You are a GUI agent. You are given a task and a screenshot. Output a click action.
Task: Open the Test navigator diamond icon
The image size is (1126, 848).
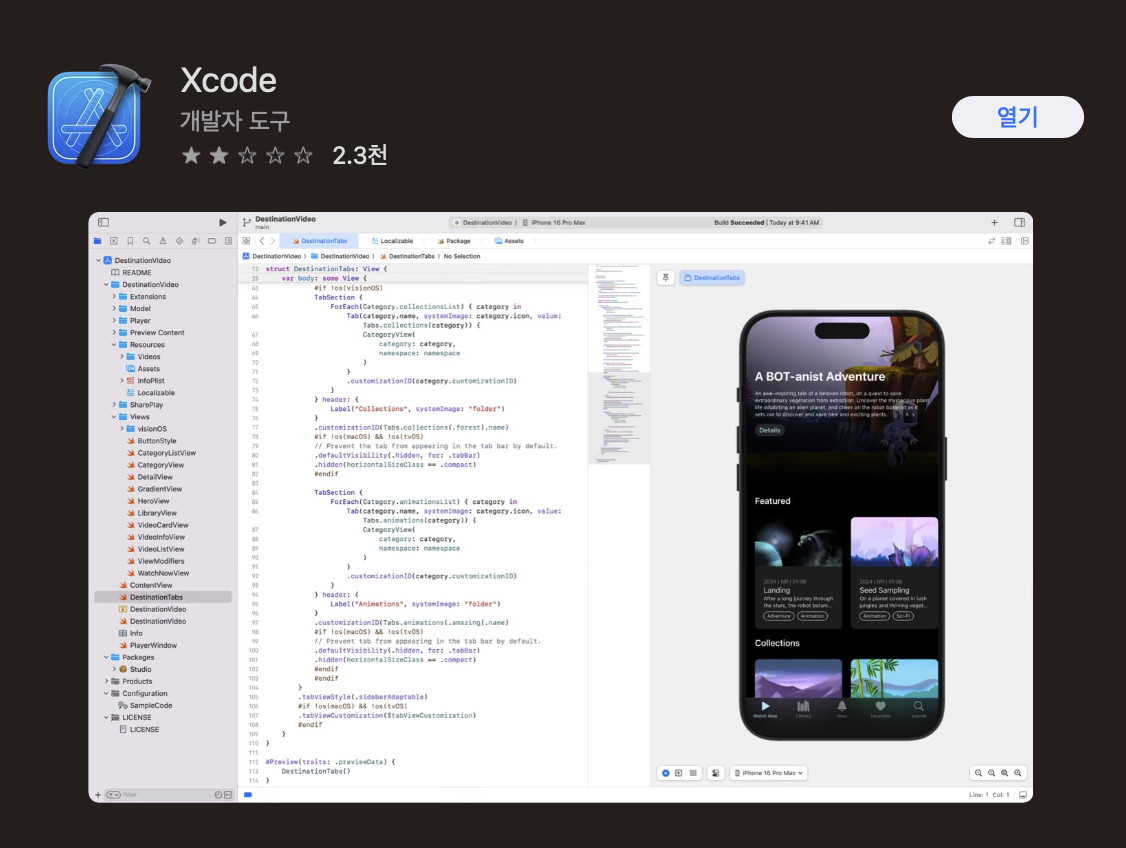click(180, 241)
